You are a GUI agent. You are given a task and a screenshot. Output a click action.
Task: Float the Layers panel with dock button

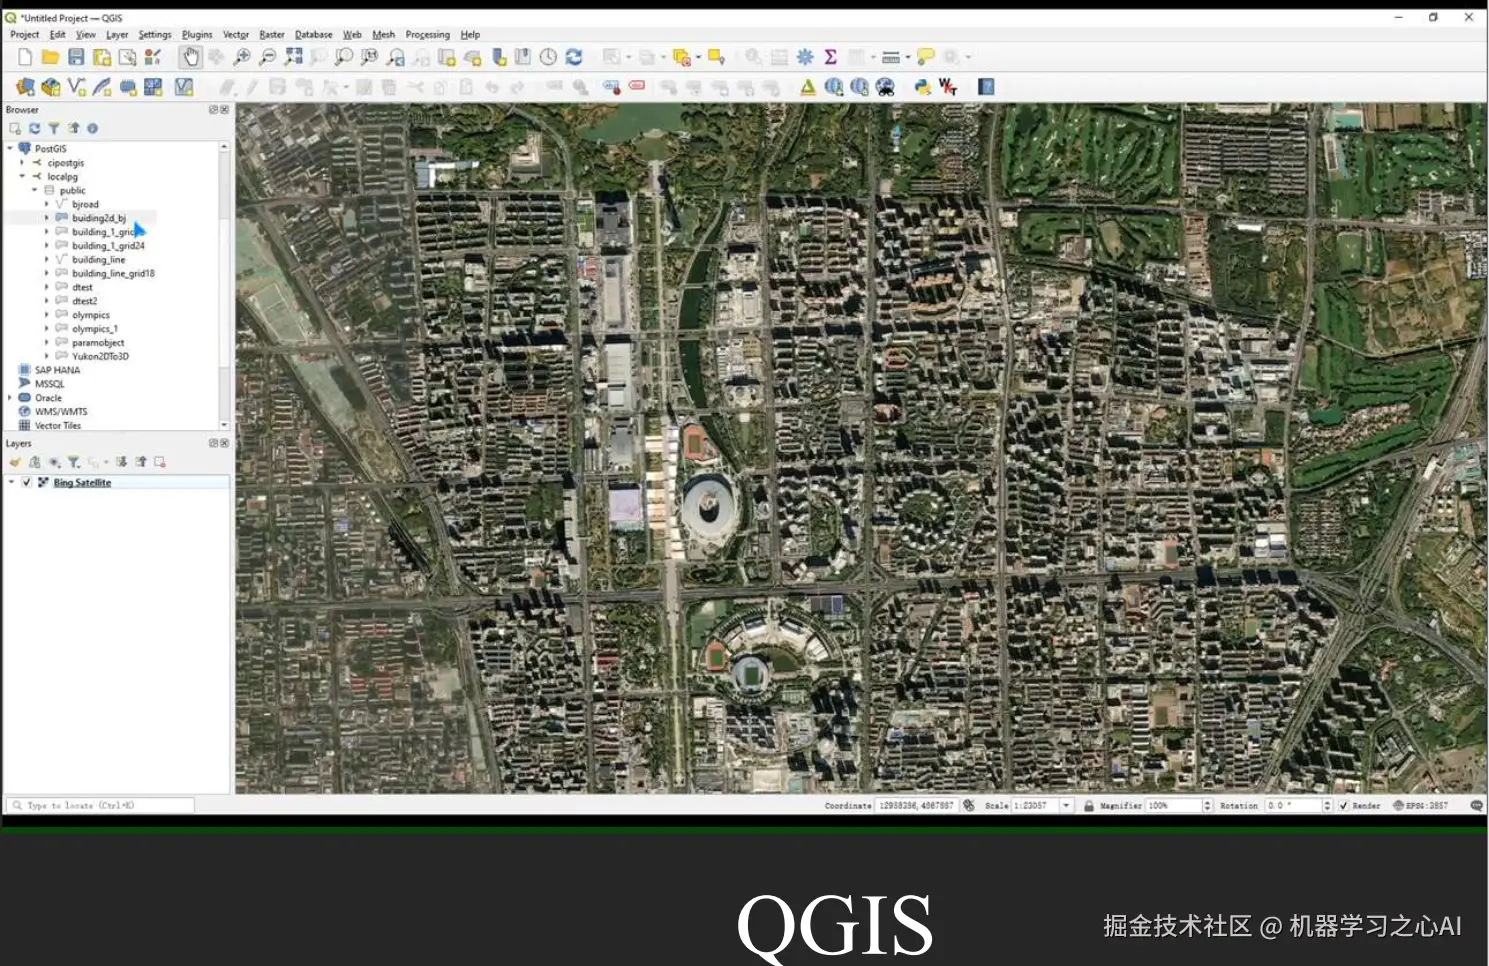pyautogui.click(x=213, y=442)
